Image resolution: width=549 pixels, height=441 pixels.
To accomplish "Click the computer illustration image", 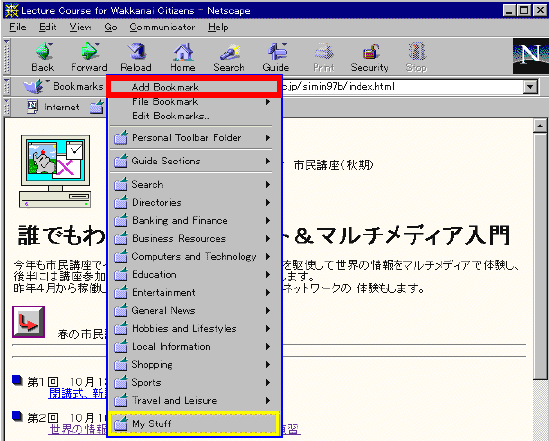I will (55, 172).
